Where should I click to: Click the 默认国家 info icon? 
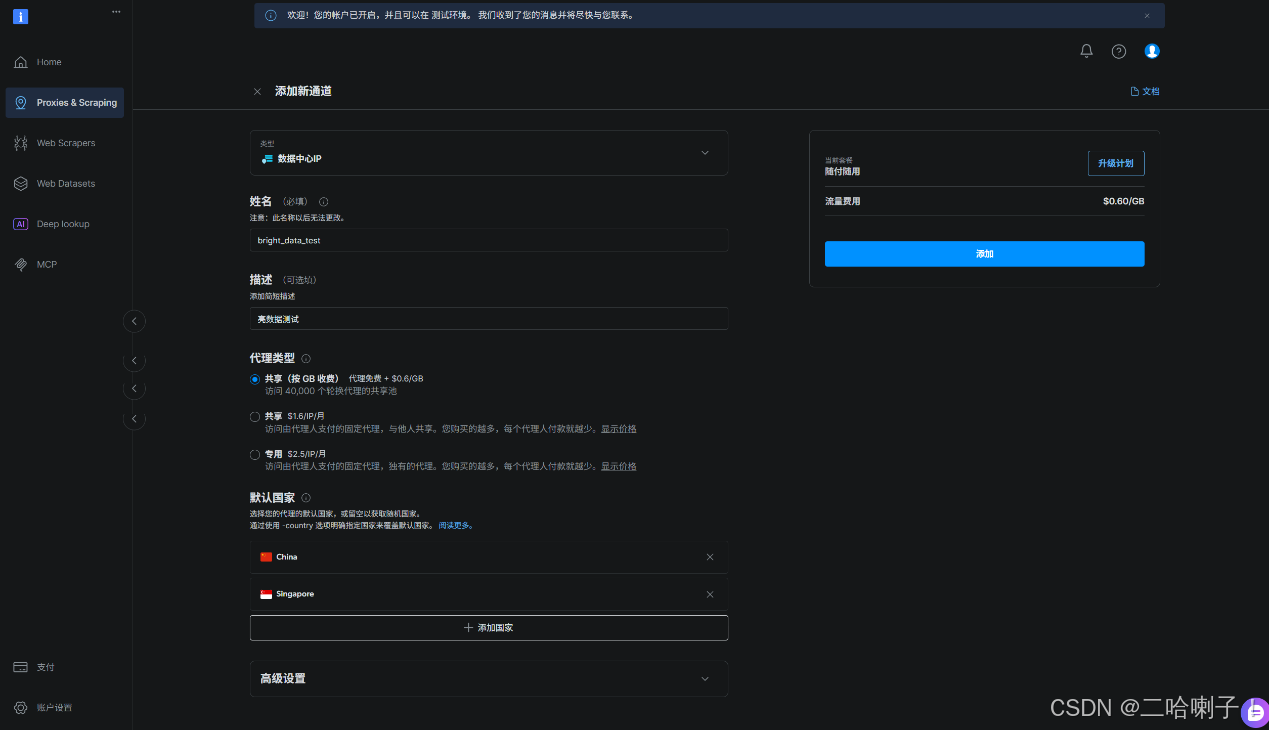[306, 497]
